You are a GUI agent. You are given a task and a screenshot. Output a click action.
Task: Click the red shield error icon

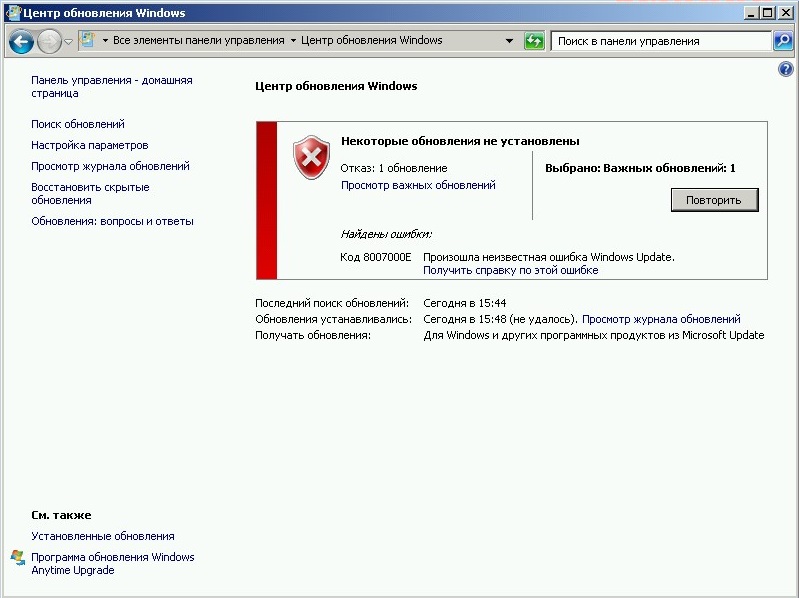point(311,159)
